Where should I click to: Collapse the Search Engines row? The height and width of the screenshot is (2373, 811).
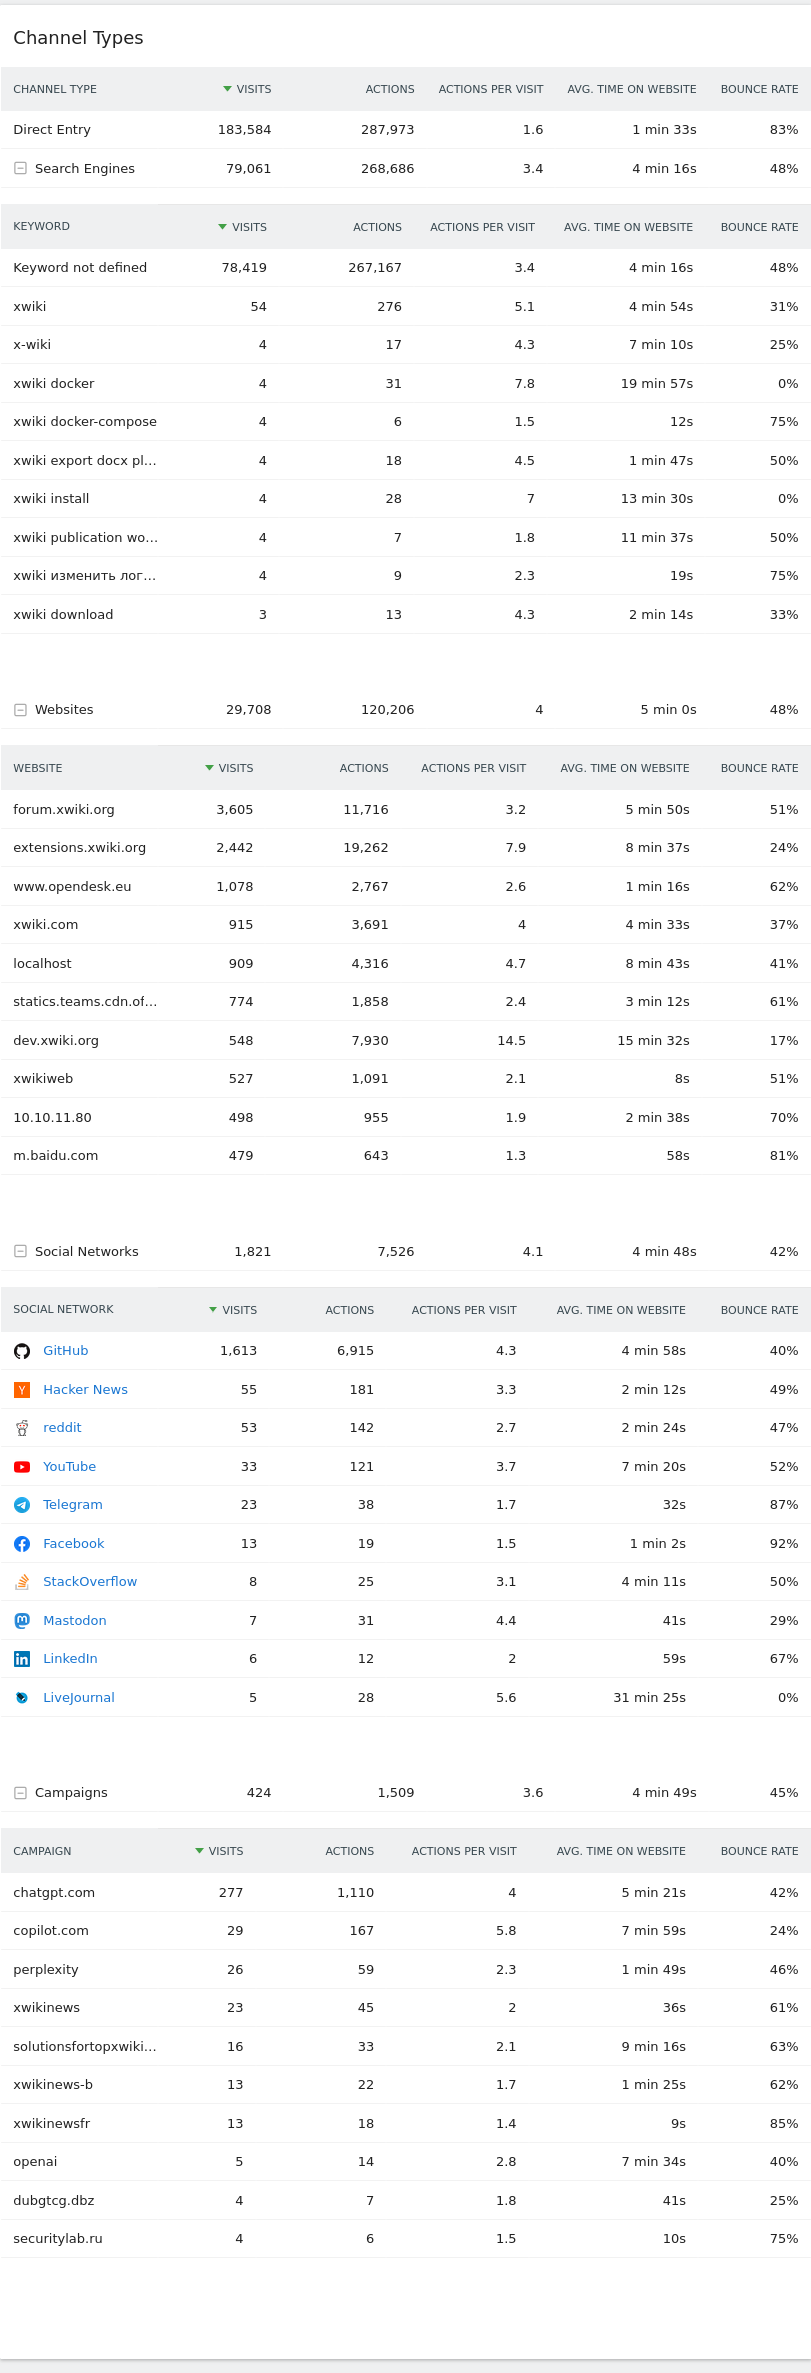point(20,168)
